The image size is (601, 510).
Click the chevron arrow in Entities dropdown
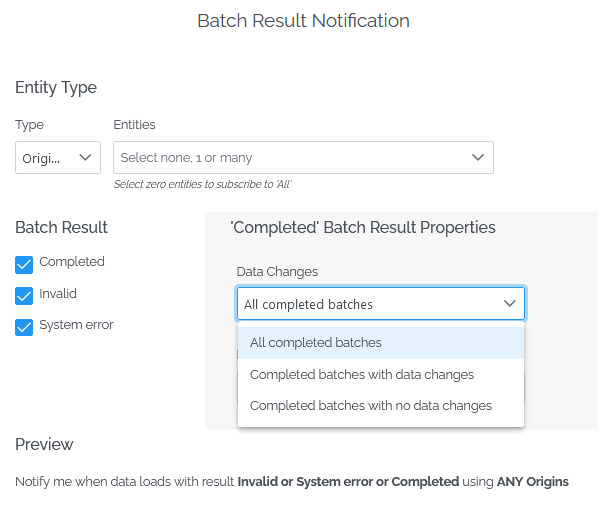point(478,157)
